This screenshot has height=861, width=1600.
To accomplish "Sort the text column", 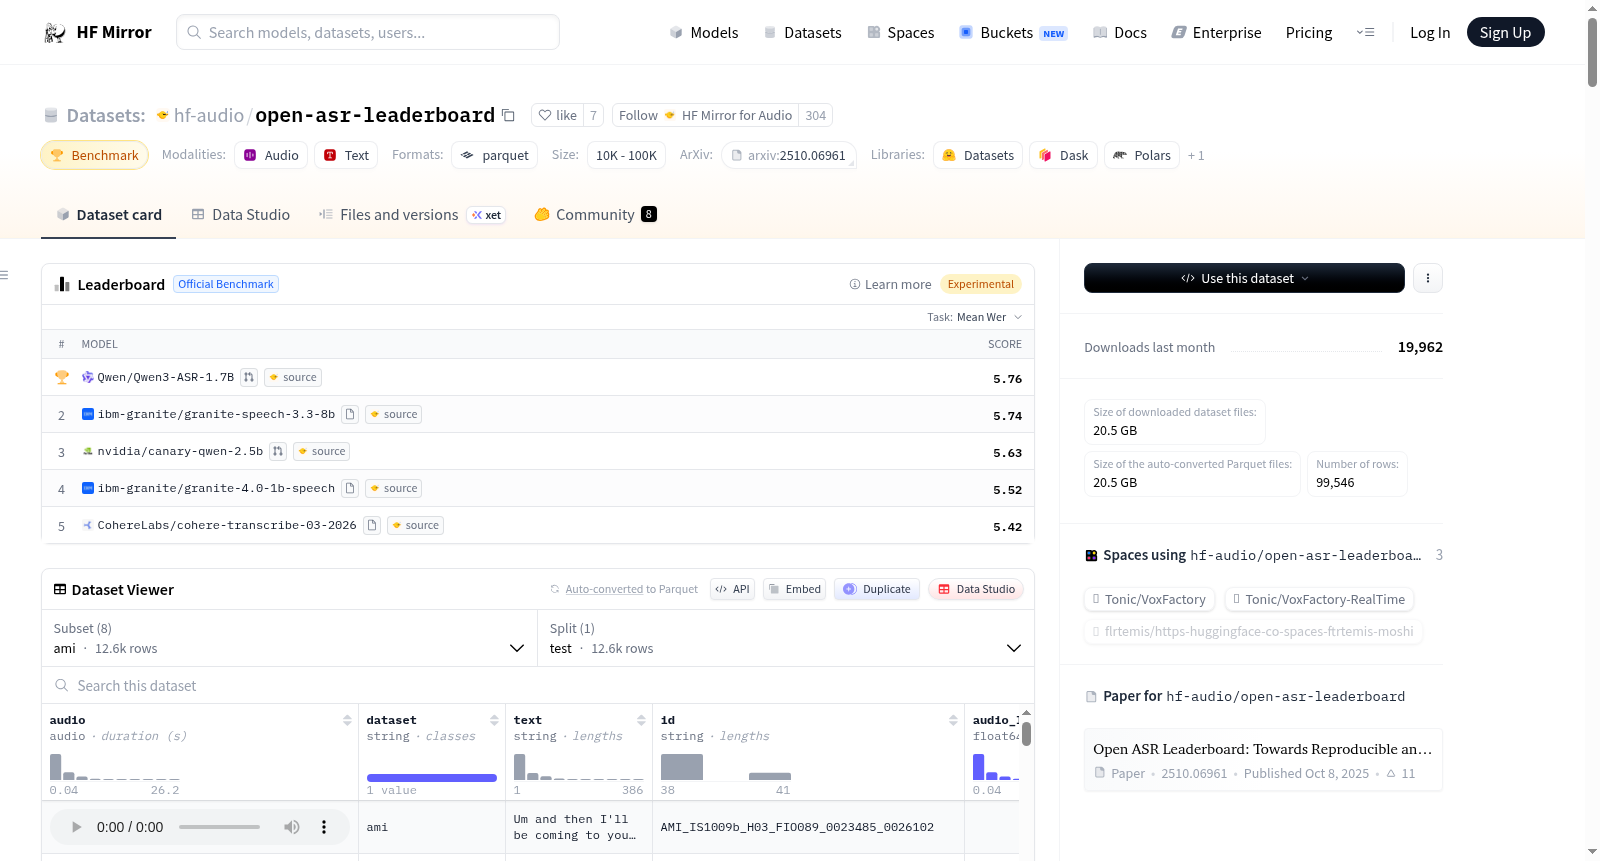I will tap(641, 720).
